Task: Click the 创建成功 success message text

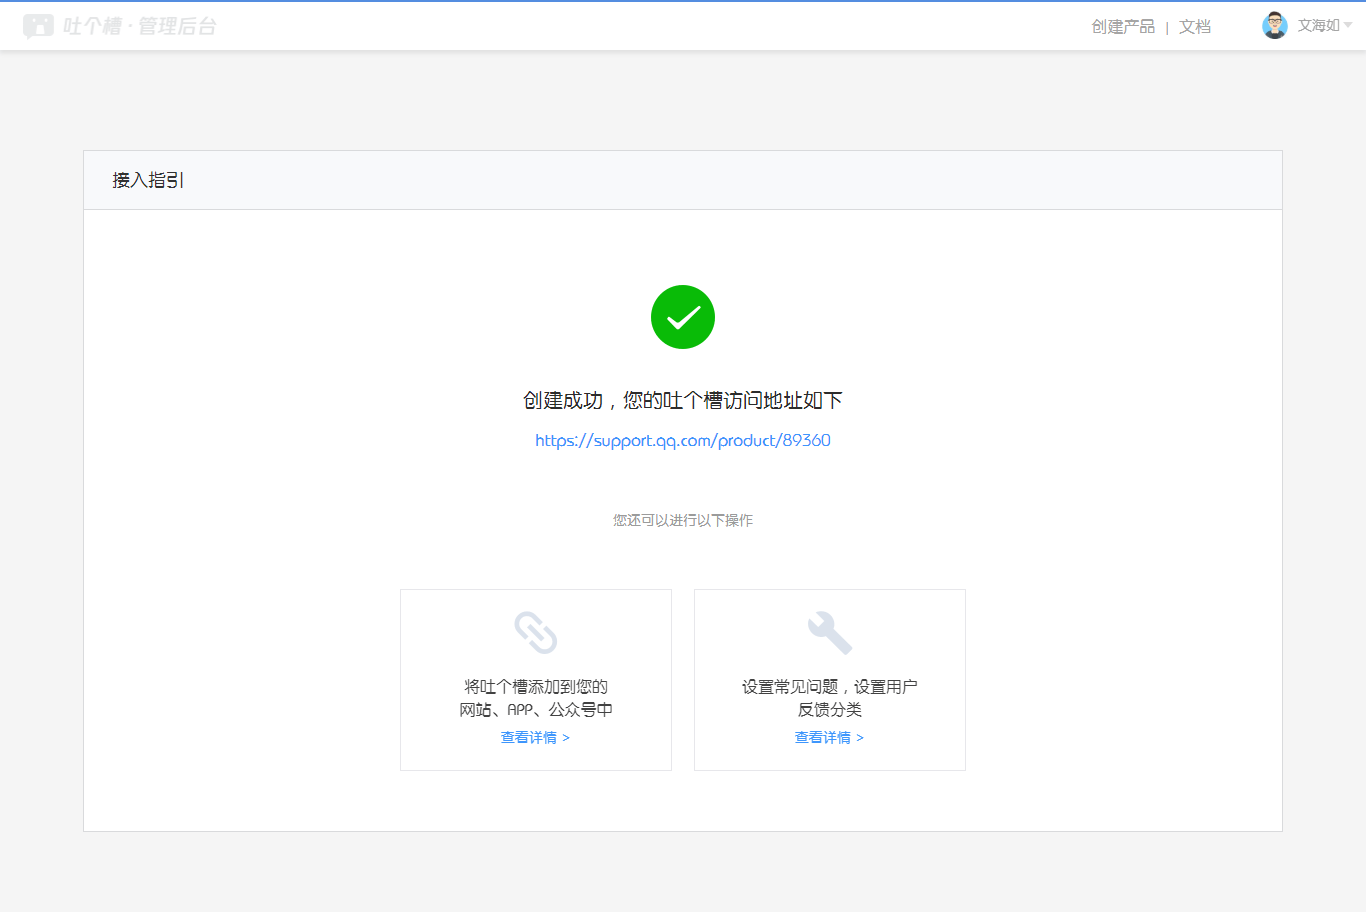Action: (x=683, y=401)
